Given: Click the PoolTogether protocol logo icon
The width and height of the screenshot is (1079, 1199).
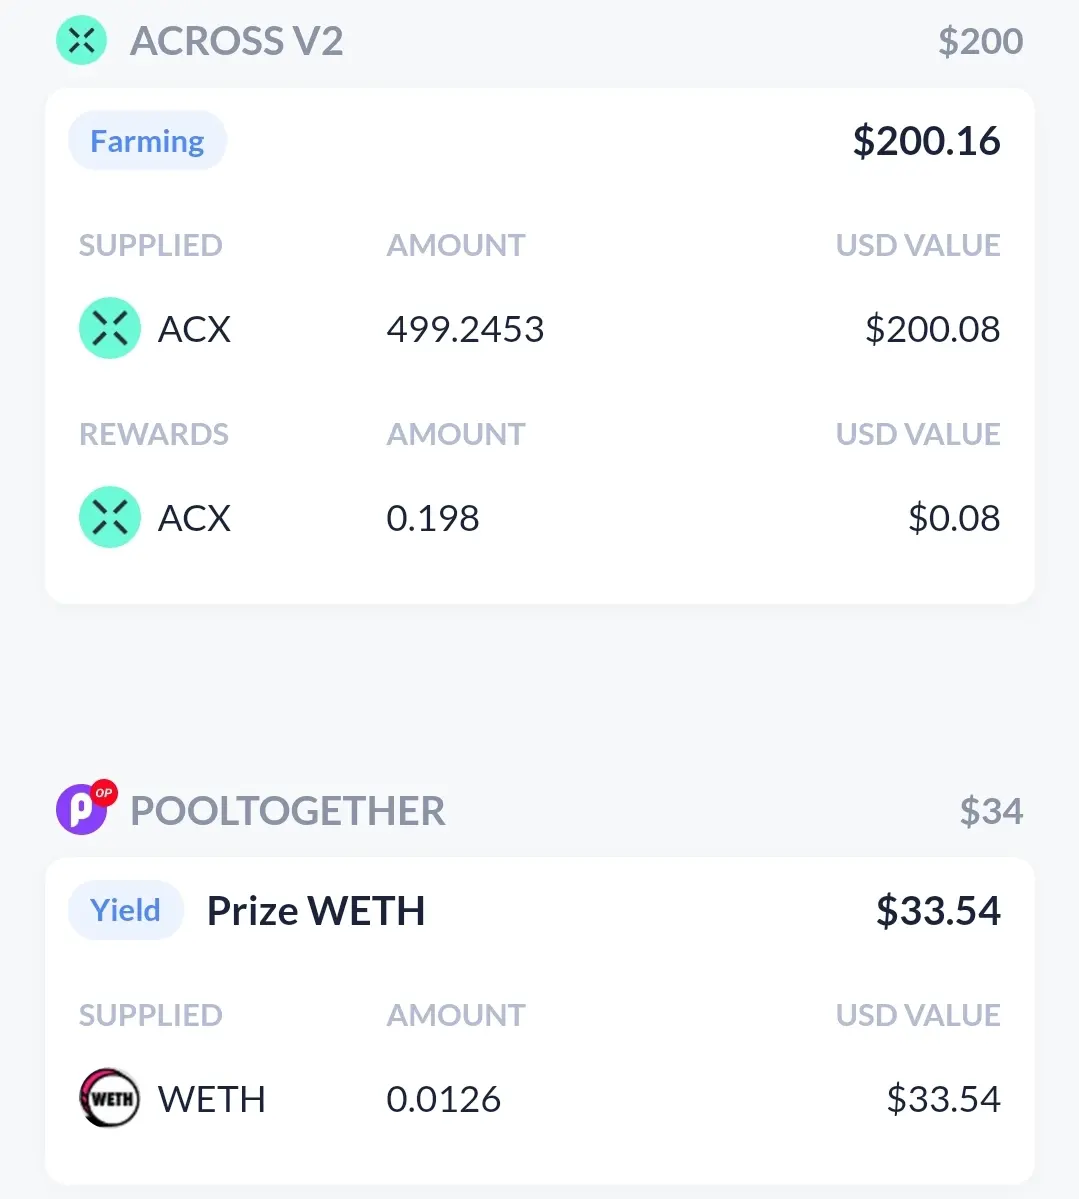Looking at the screenshot, I should point(81,810).
